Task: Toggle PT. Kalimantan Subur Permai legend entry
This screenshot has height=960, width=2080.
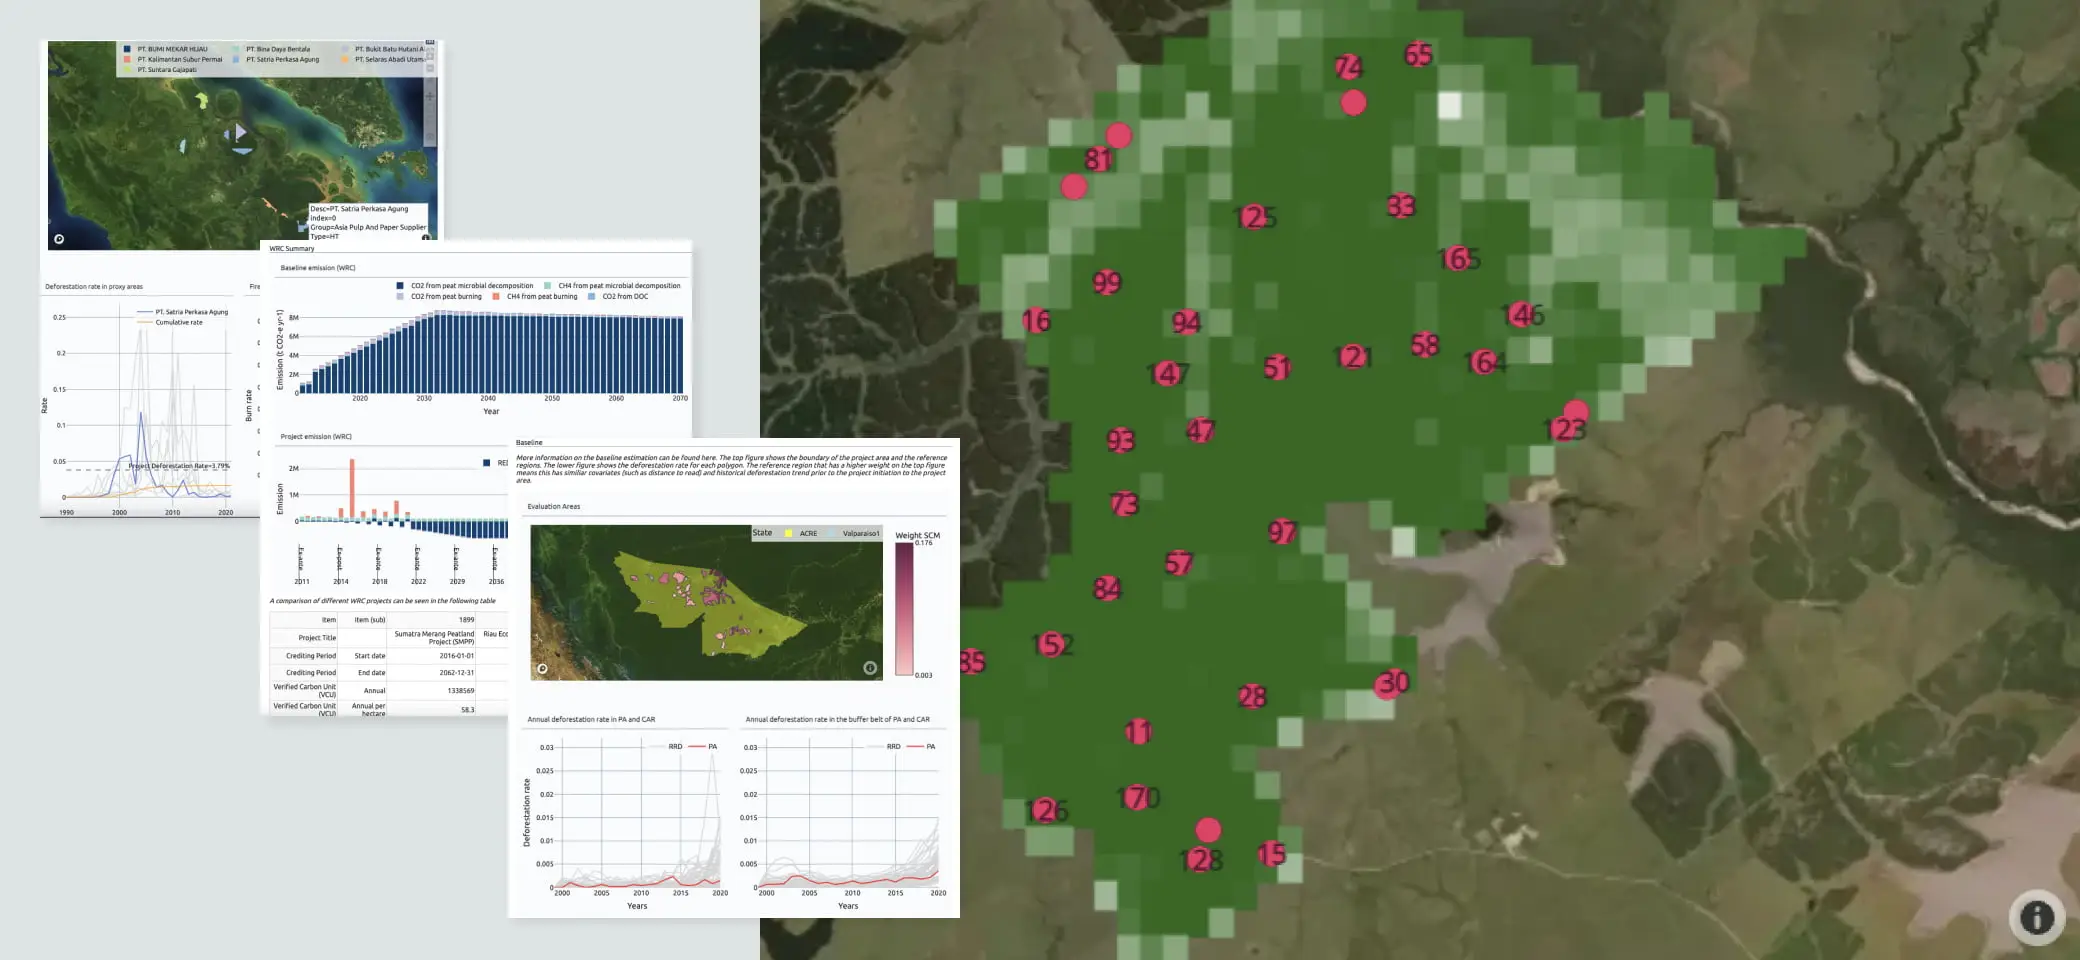Action: (x=173, y=59)
